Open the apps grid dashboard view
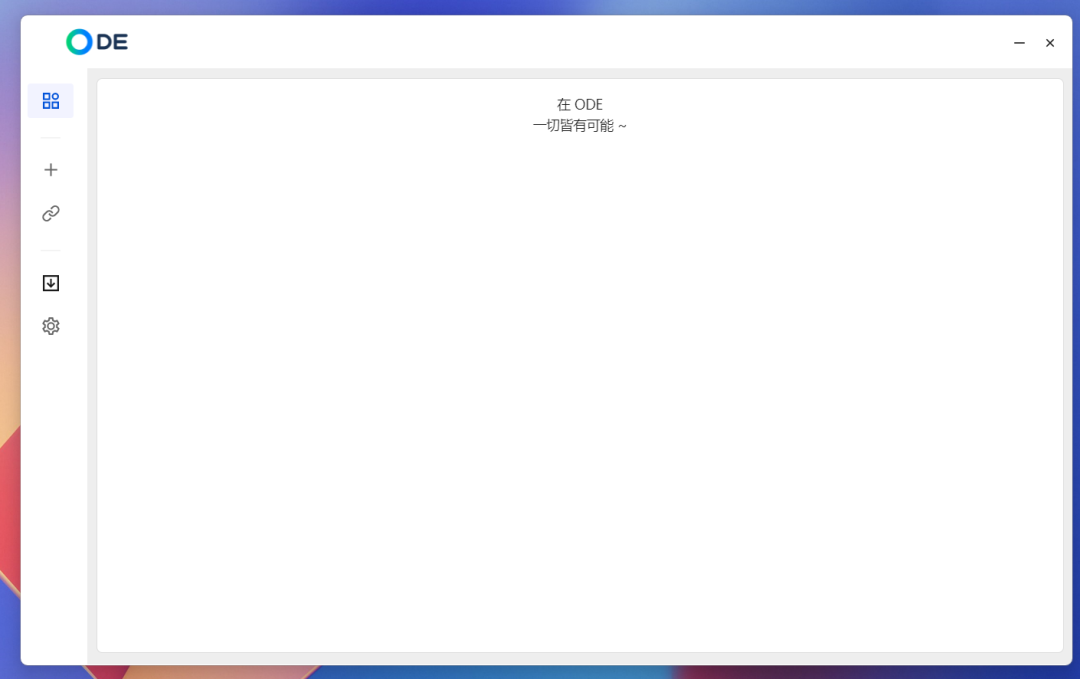Viewport: 1080px width, 679px height. tap(51, 101)
